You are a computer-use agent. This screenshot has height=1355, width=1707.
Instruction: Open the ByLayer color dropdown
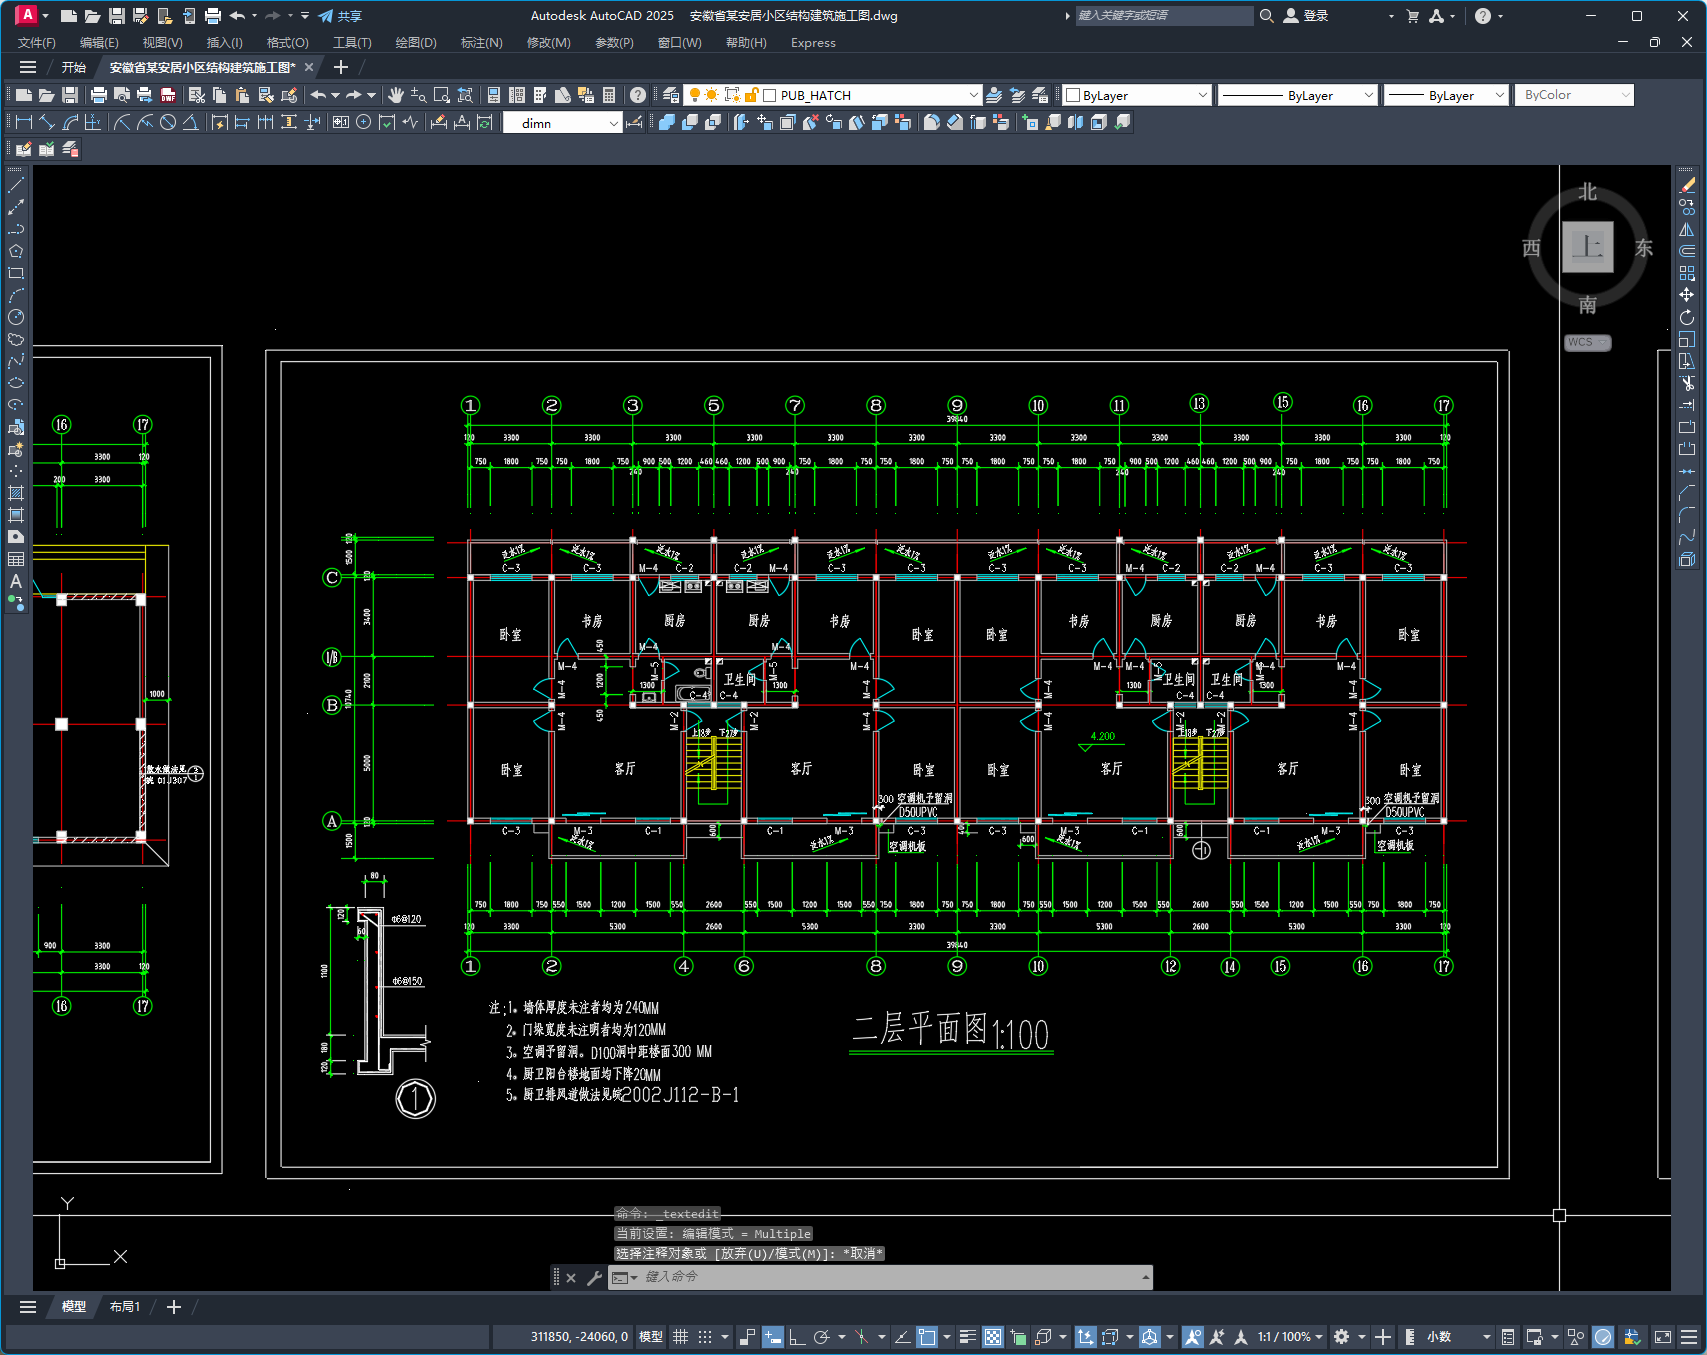tap(1202, 95)
